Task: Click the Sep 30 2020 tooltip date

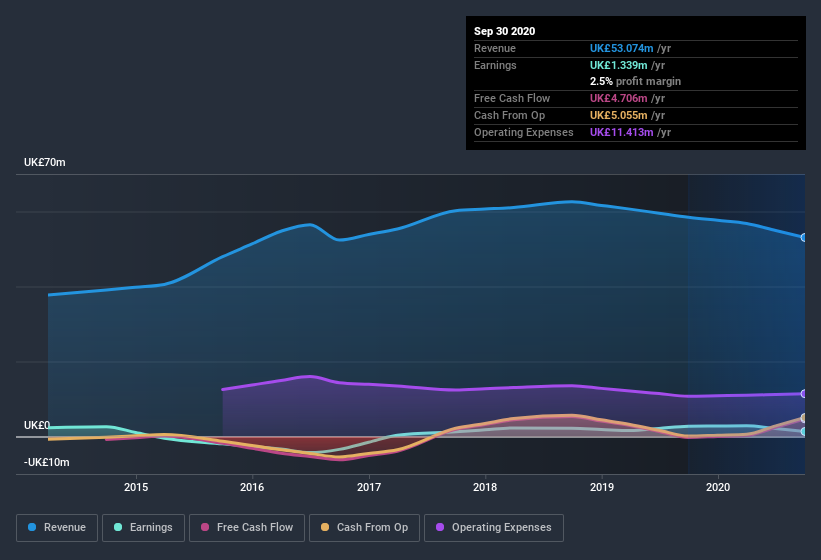Action: coord(505,31)
